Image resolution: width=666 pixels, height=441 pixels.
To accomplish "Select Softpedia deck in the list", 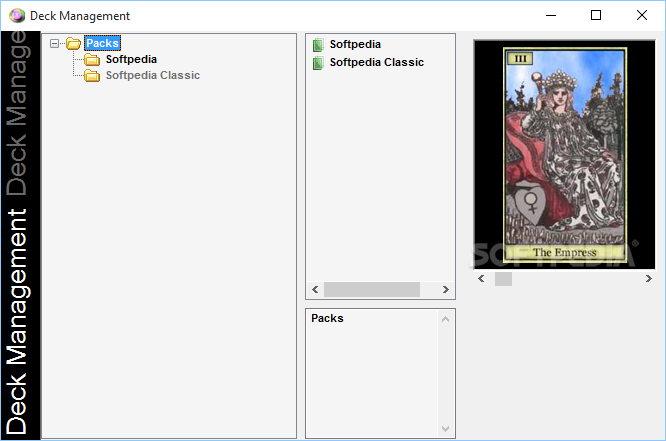I will (355, 44).
